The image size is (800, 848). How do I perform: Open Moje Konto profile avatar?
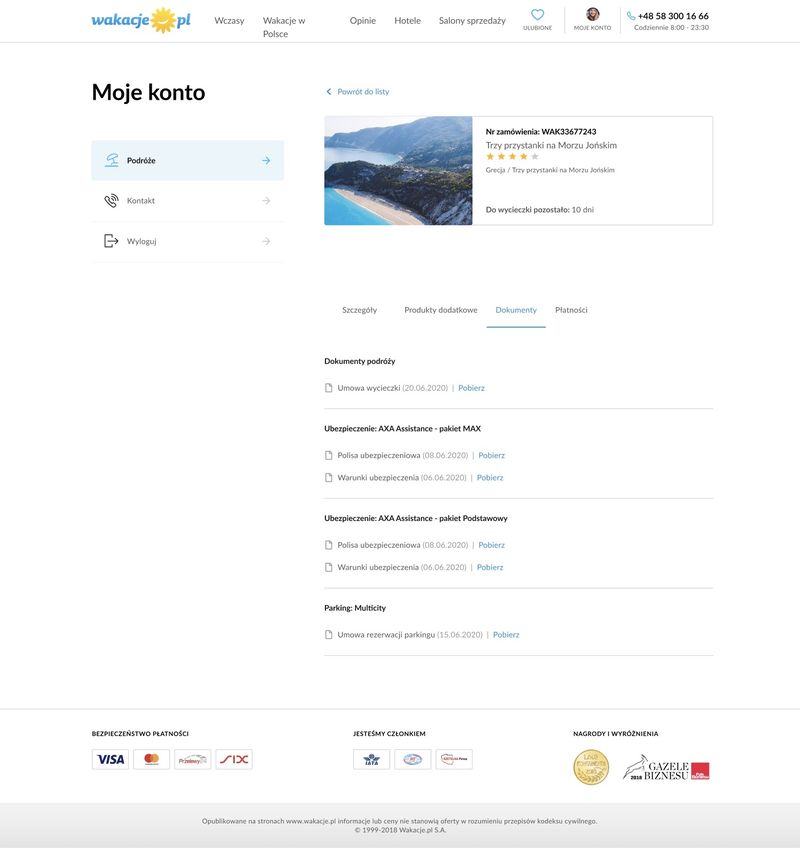tap(592, 15)
